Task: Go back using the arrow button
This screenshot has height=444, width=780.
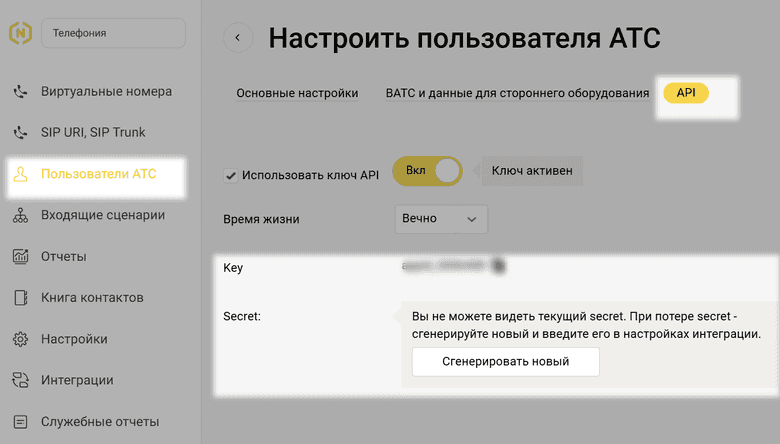Action: tap(237, 38)
